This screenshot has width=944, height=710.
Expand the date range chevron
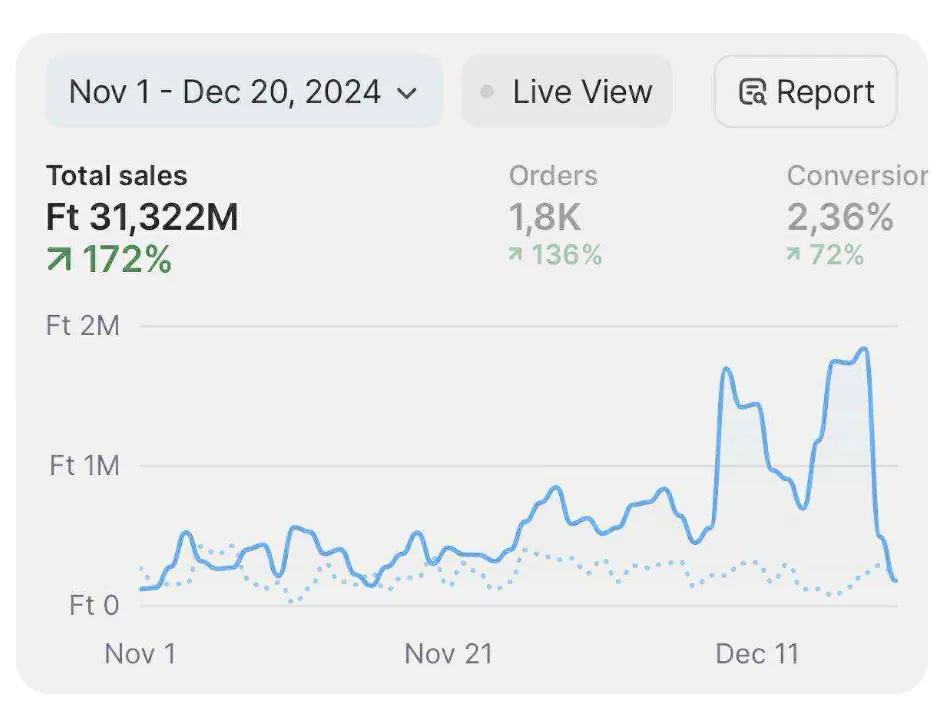tap(406, 93)
